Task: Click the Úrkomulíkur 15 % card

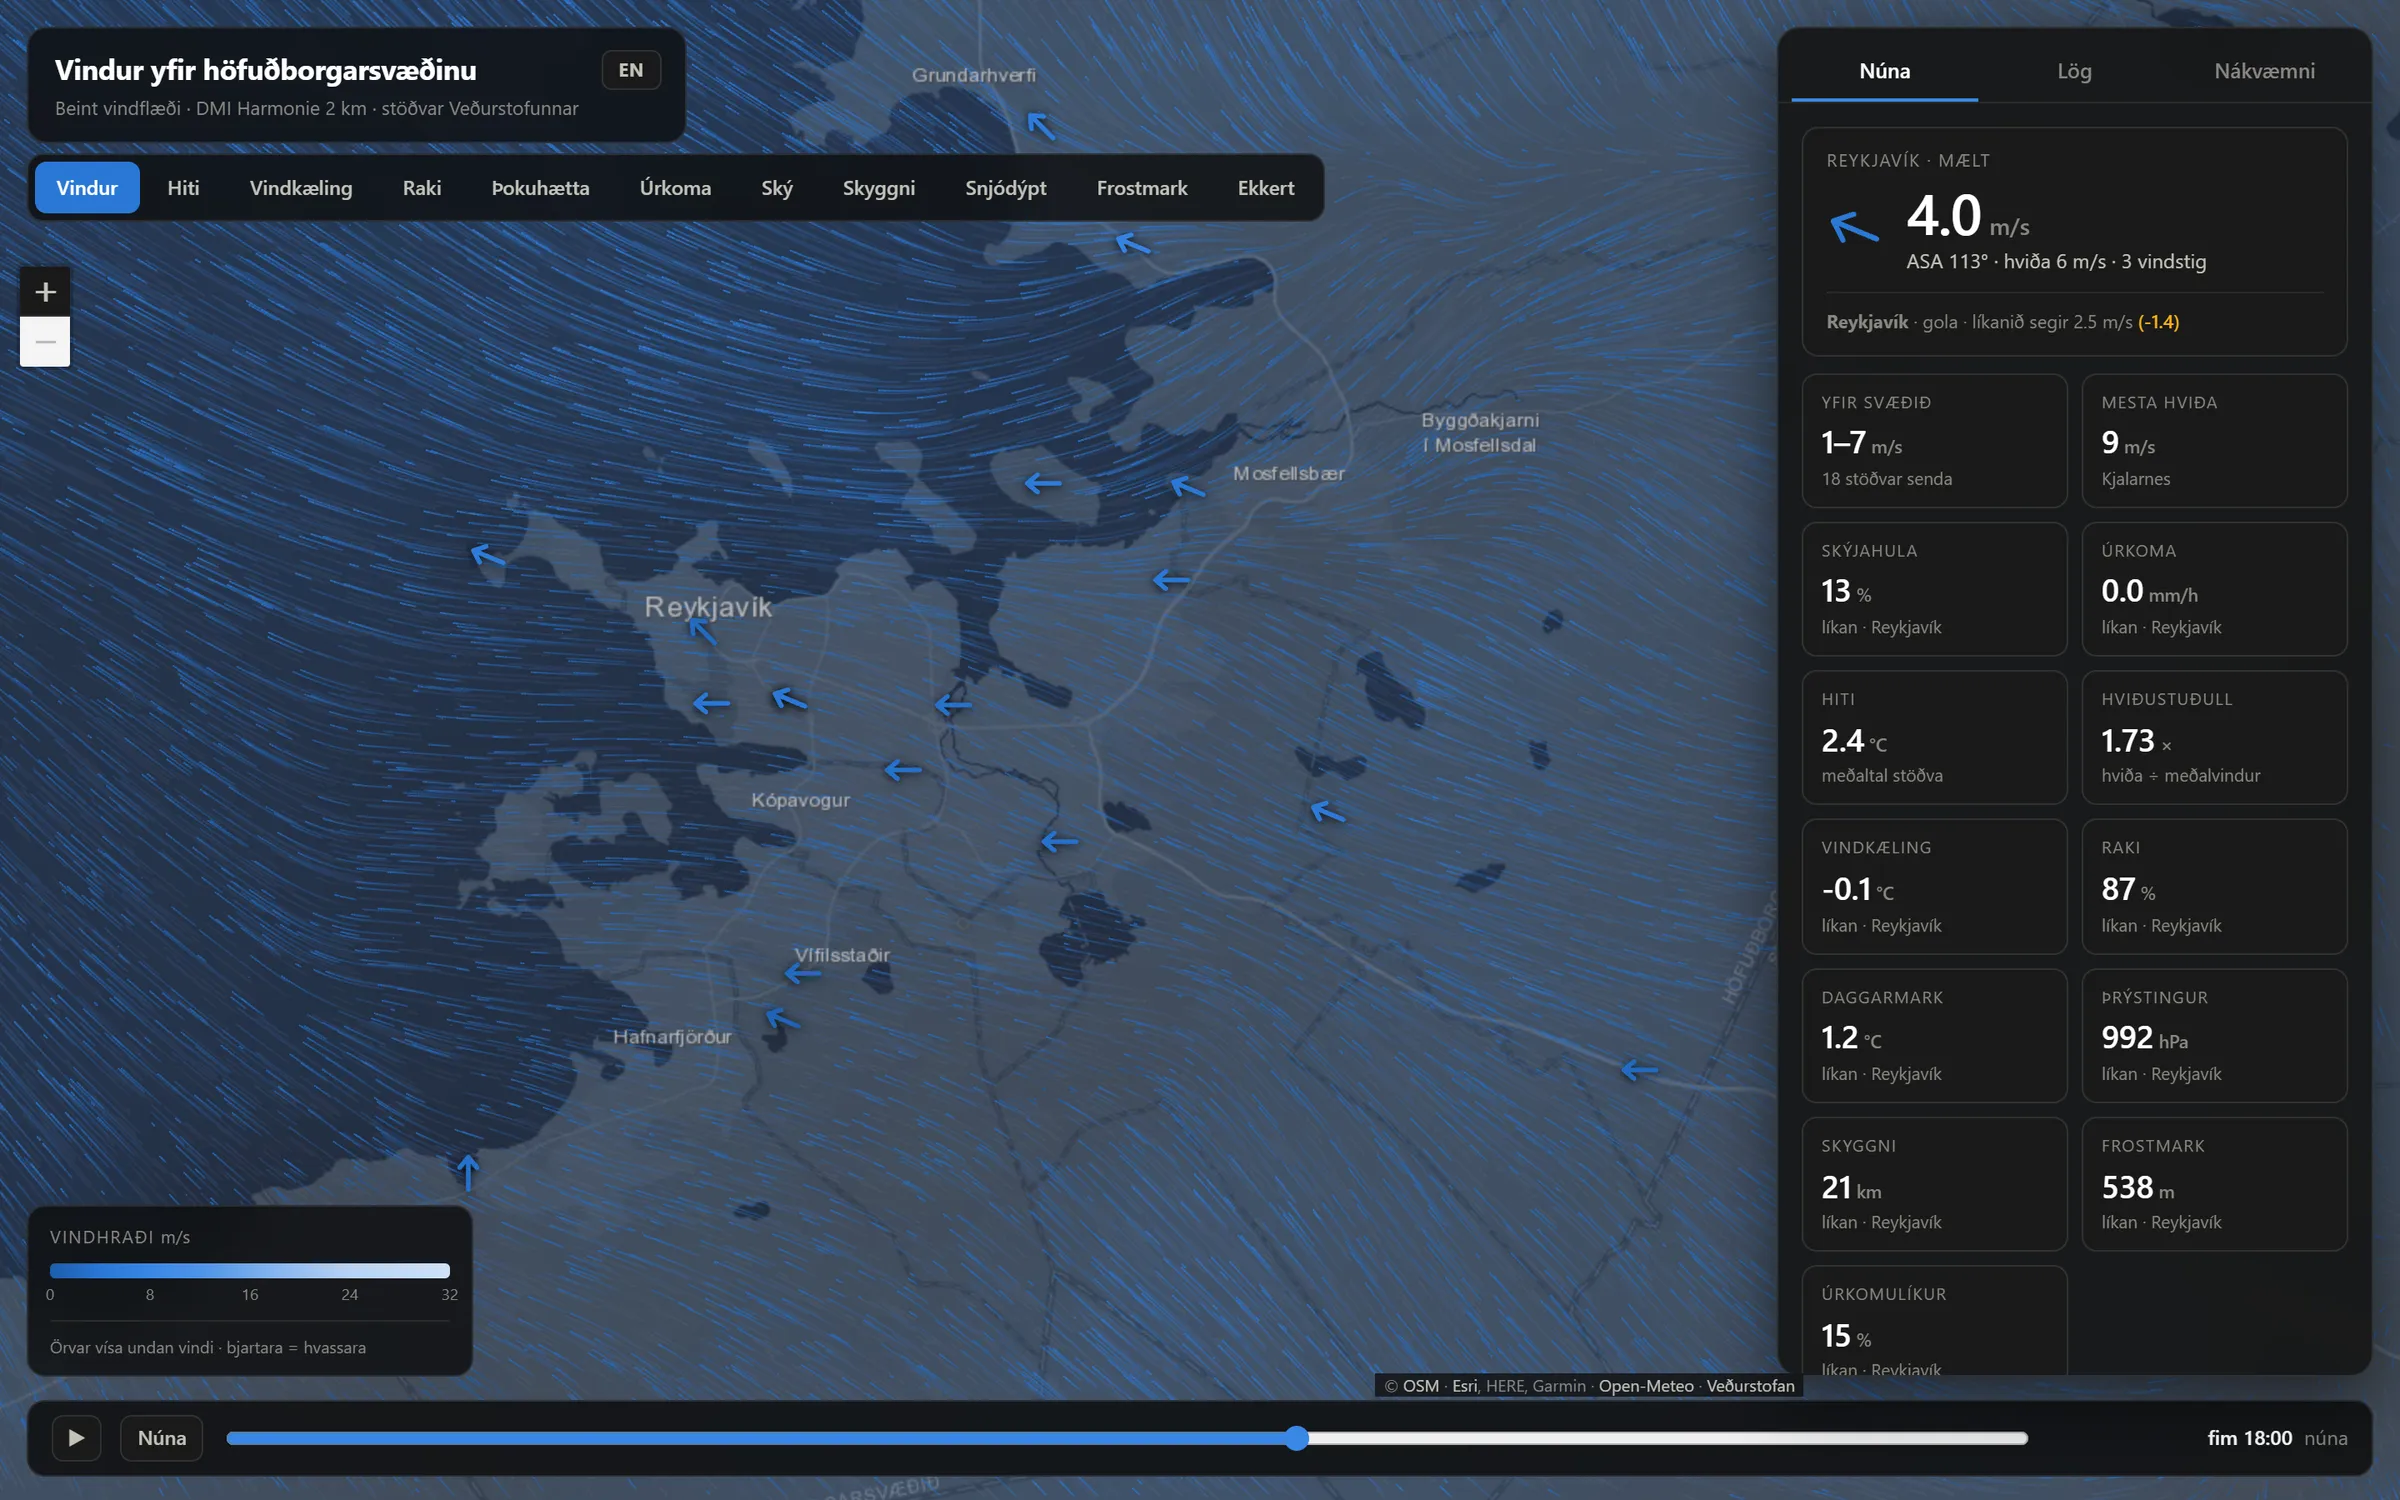Action: [x=1934, y=1320]
